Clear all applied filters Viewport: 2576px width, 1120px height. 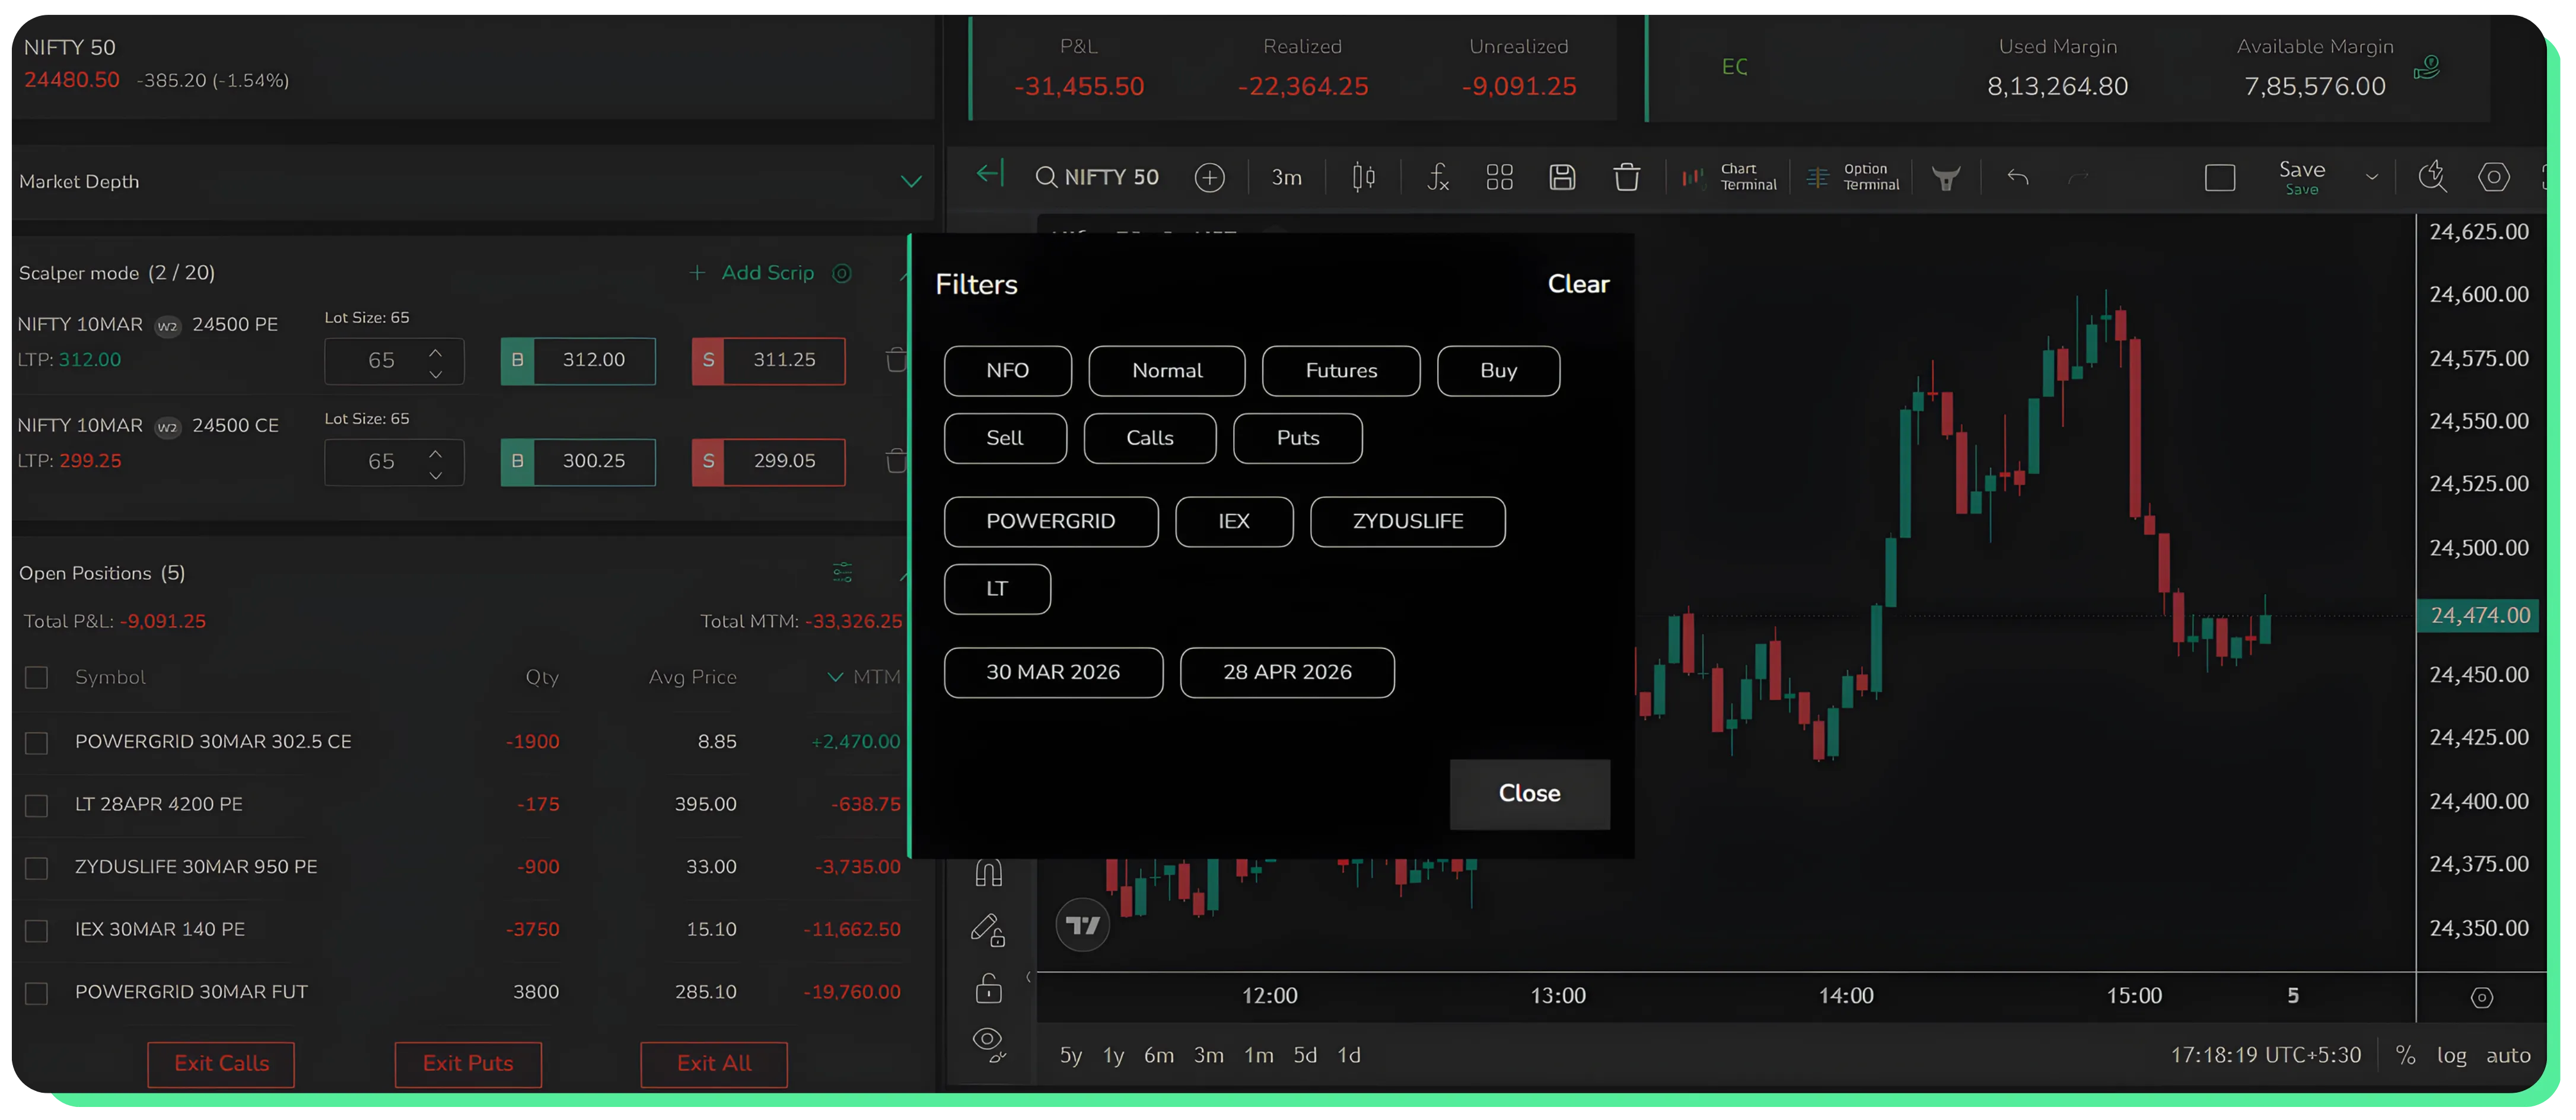[x=1578, y=284]
